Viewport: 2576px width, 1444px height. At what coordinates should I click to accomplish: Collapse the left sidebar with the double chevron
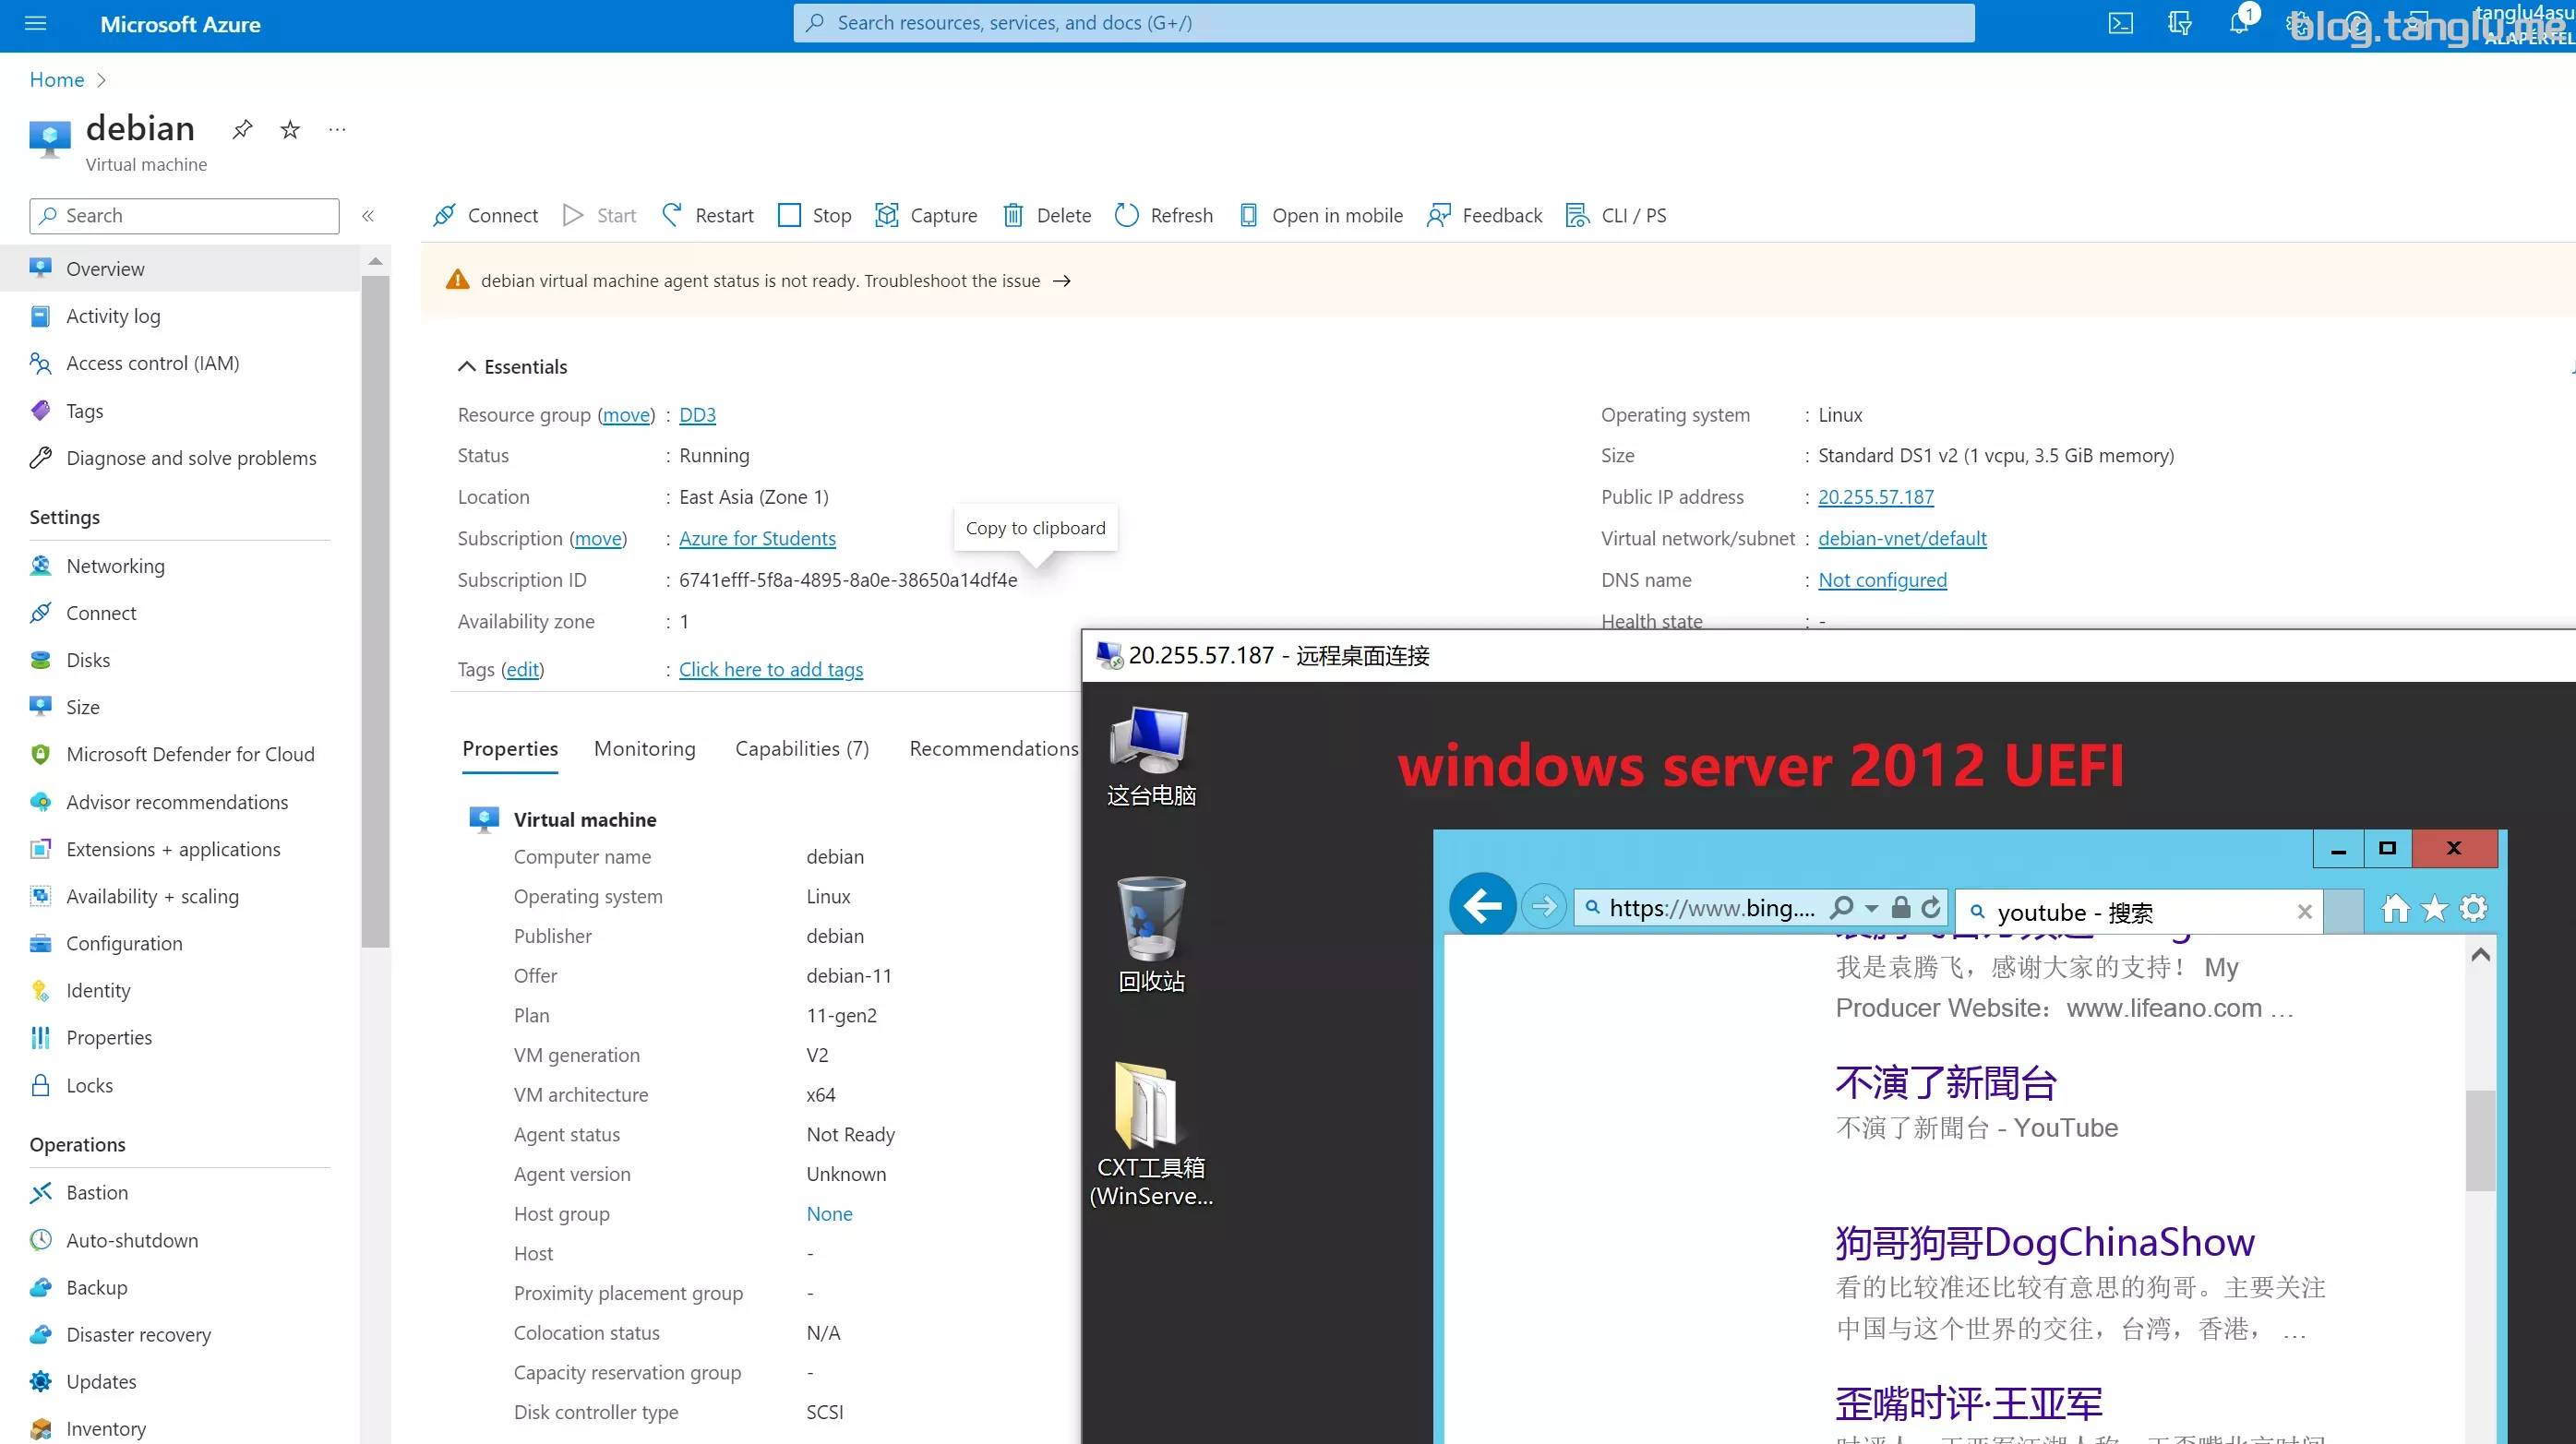point(368,215)
